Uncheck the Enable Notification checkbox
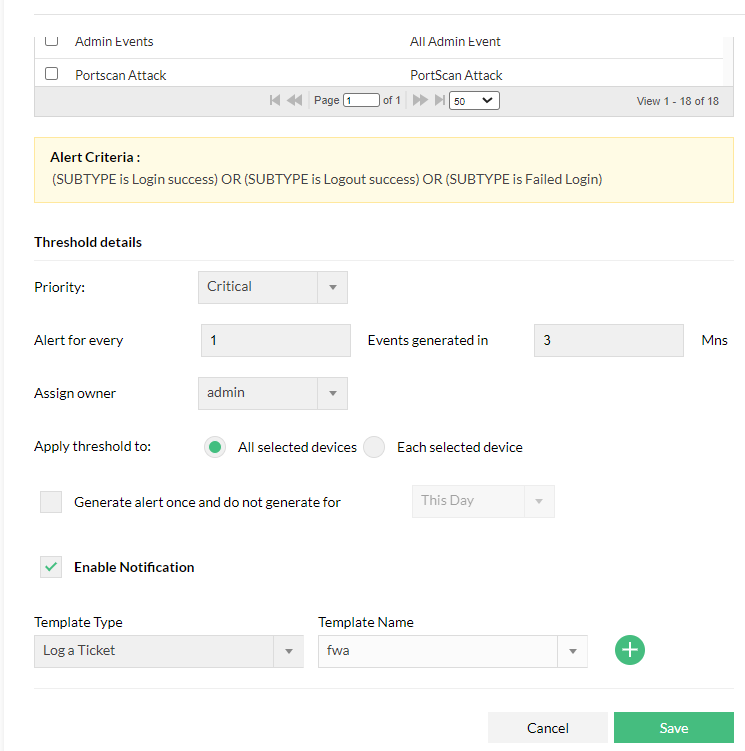745x751 pixels. click(x=51, y=567)
